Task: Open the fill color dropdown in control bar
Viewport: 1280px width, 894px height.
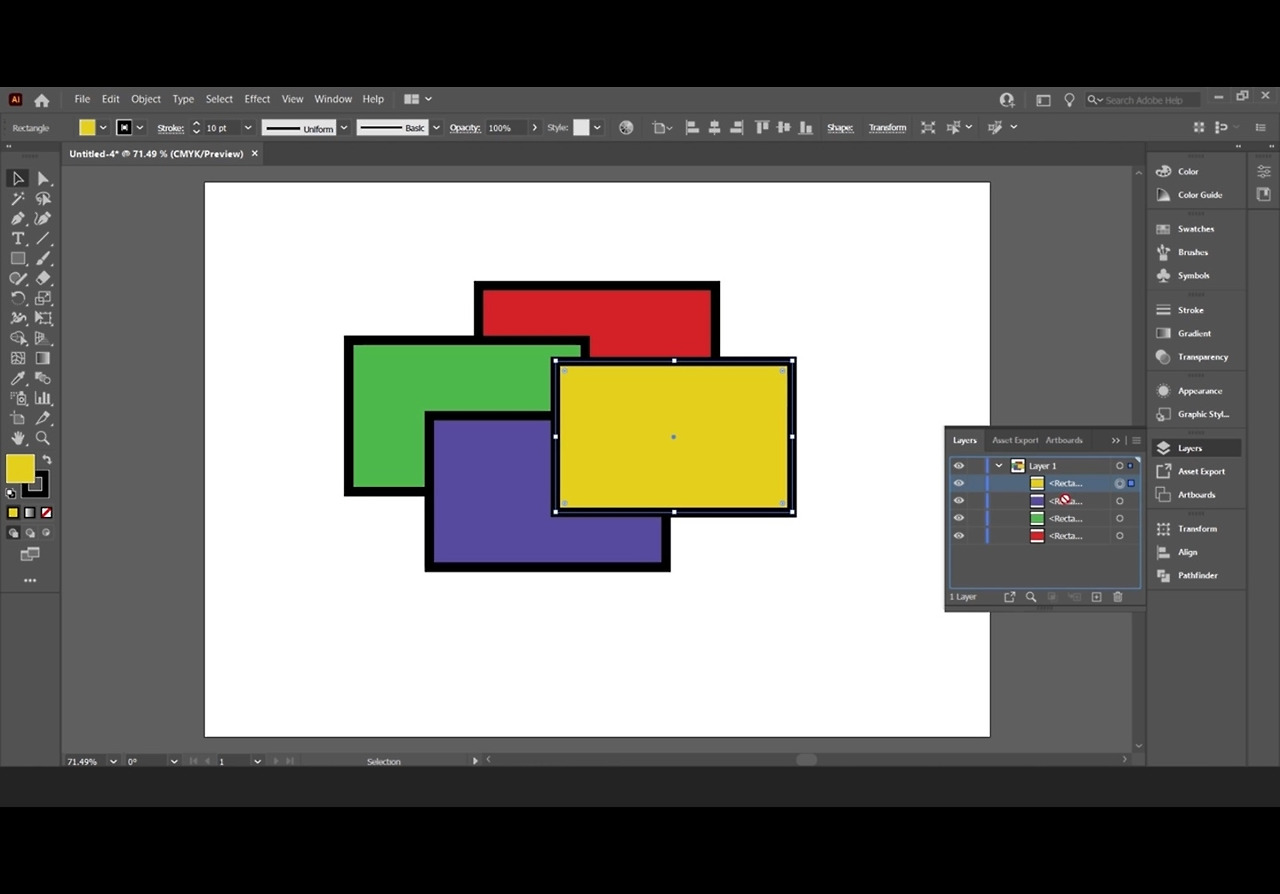Action: pyautogui.click(x=103, y=128)
